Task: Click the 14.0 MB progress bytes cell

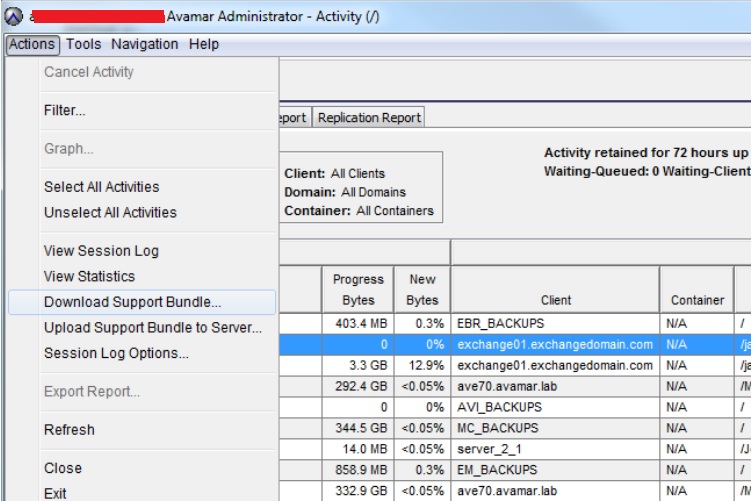Action: [358, 449]
